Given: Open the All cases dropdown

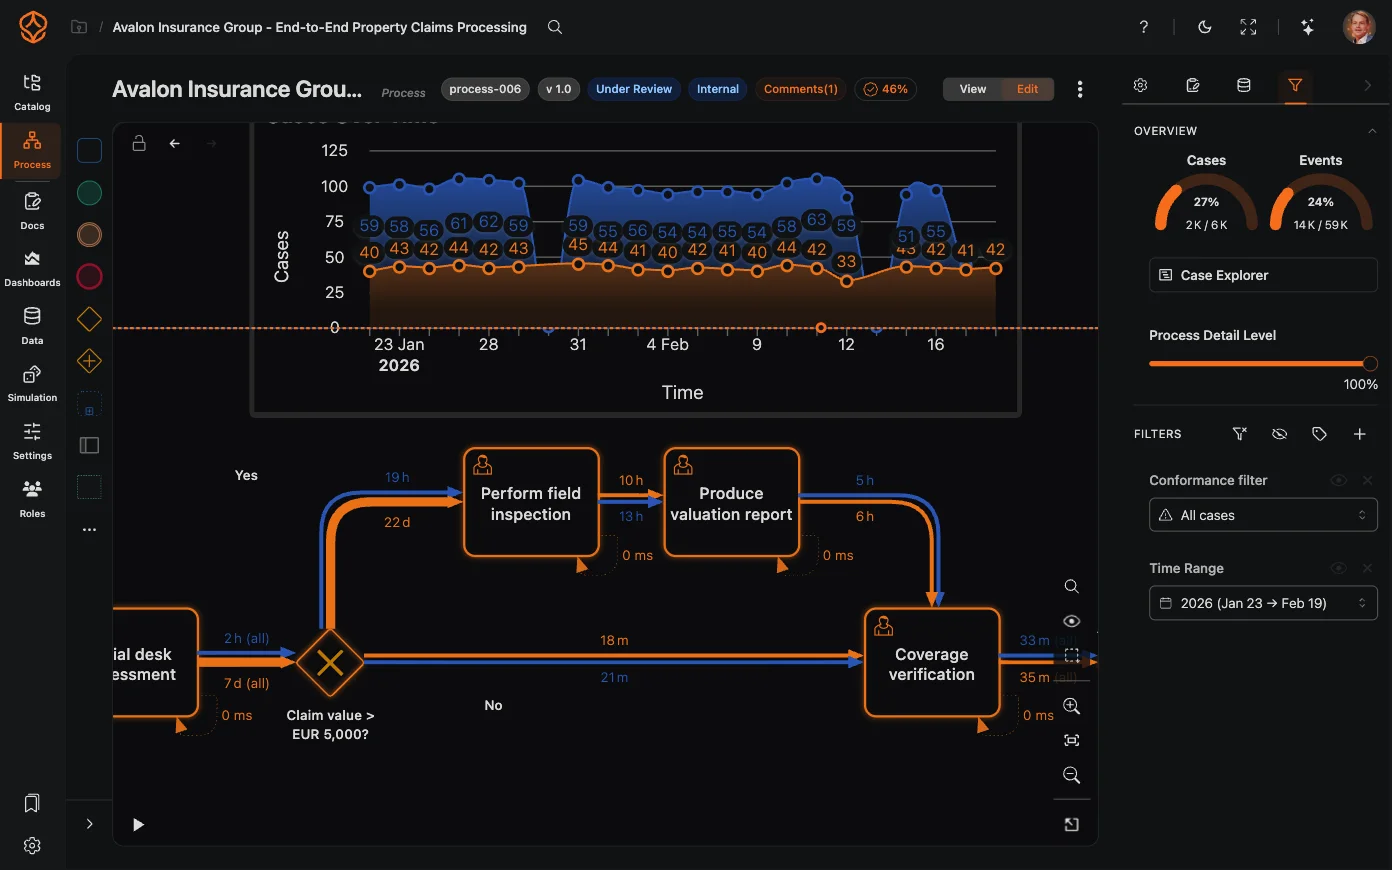Looking at the screenshot, I should pyautogui.click(x=1263, y=515).
